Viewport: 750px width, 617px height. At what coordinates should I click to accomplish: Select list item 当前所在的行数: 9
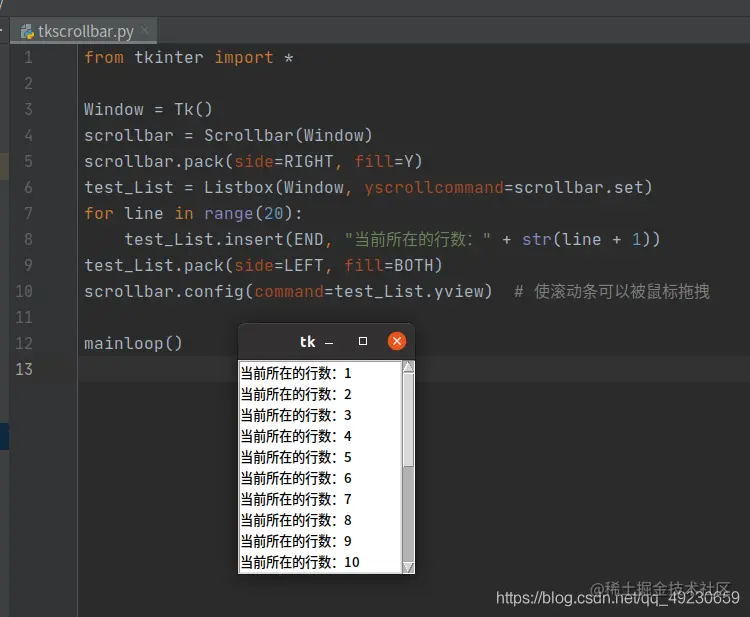click(320, 541)
